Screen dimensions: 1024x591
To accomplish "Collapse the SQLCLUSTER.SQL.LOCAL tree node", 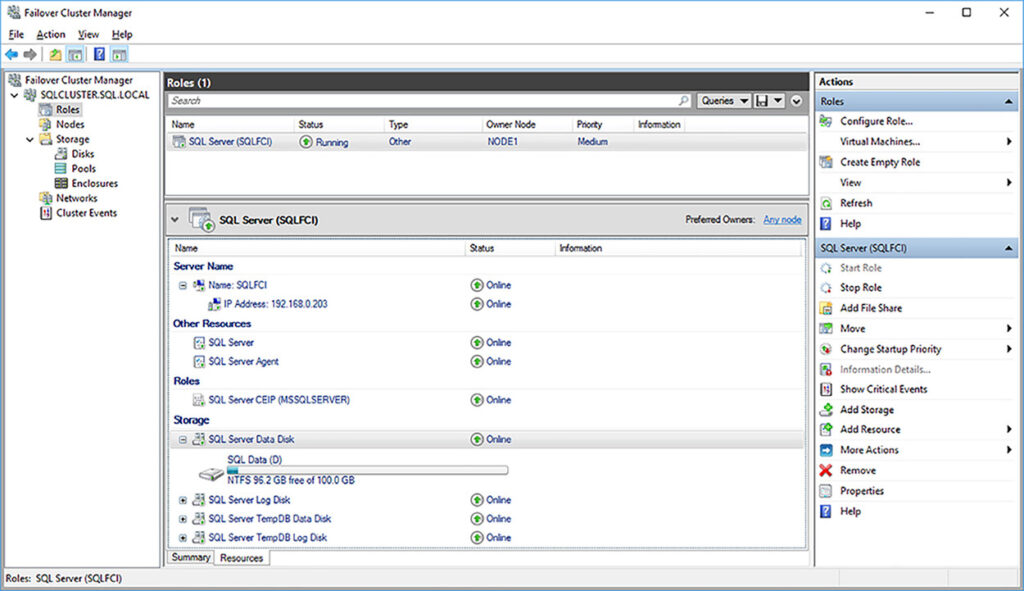I will (x=14, y=95).
